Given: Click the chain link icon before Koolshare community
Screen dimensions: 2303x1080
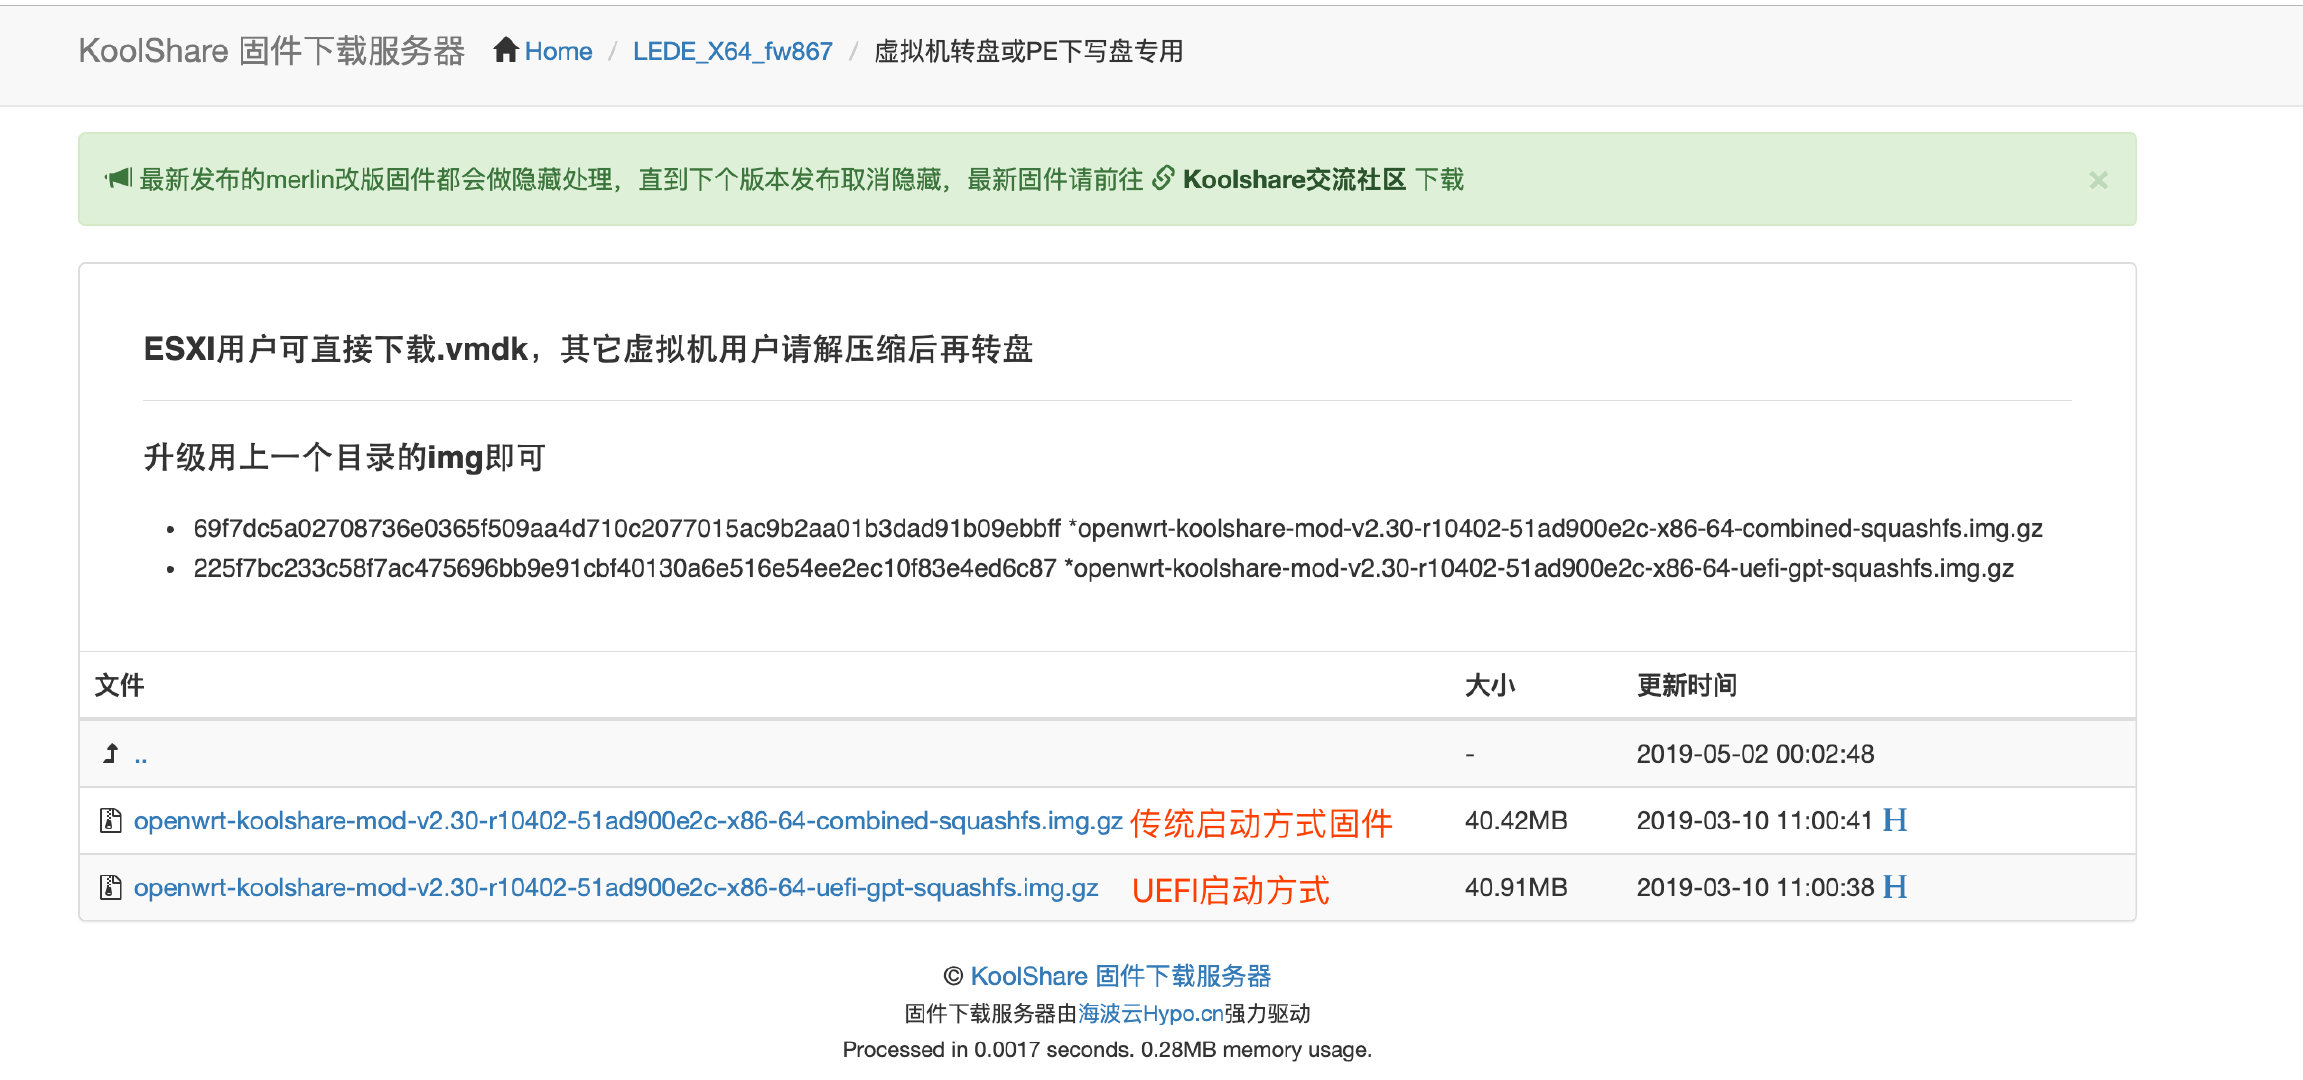Looking at the screenshot, I should click(x=1162, y=179).
